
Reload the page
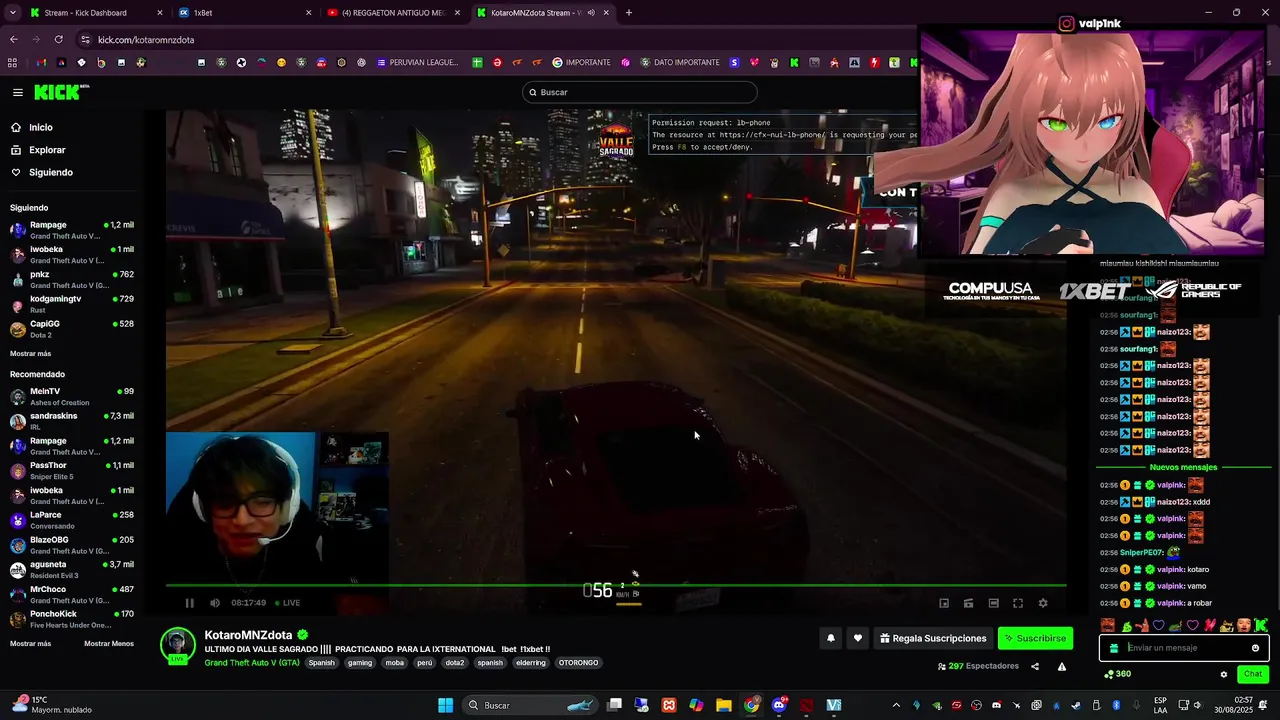coord(59,39)
